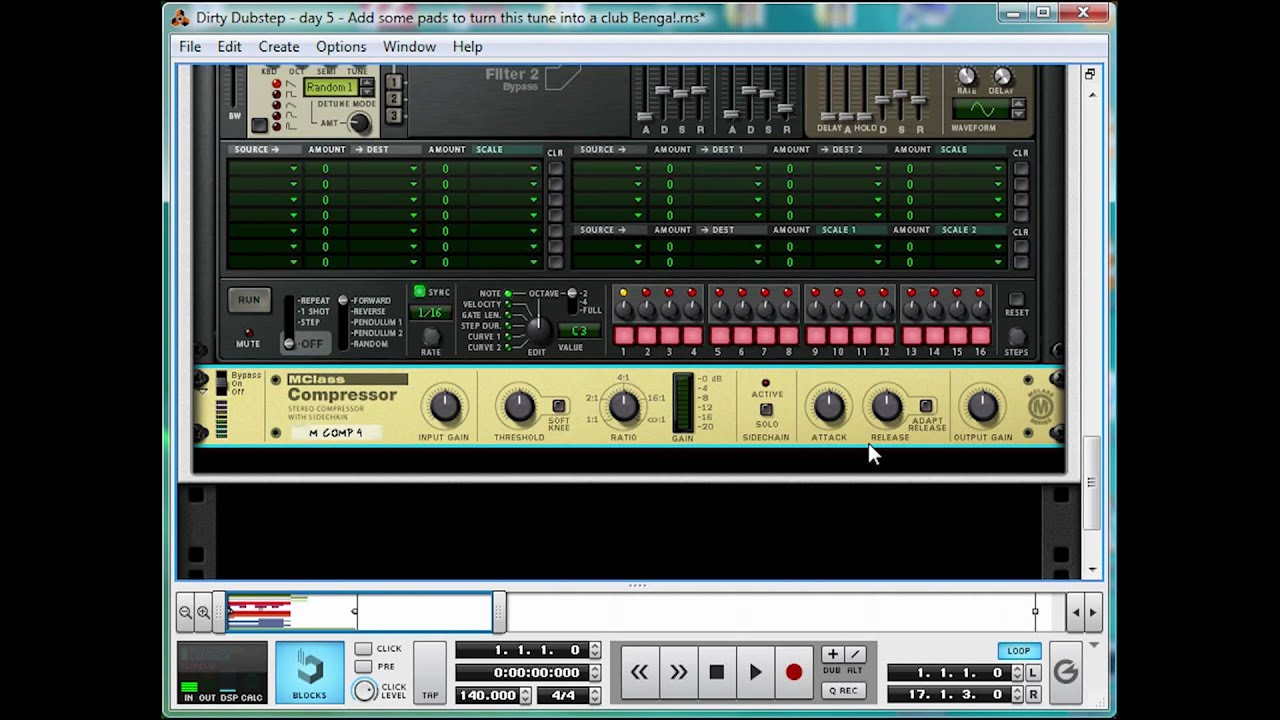Click the compressor Output Gain knob

(982, 406)
